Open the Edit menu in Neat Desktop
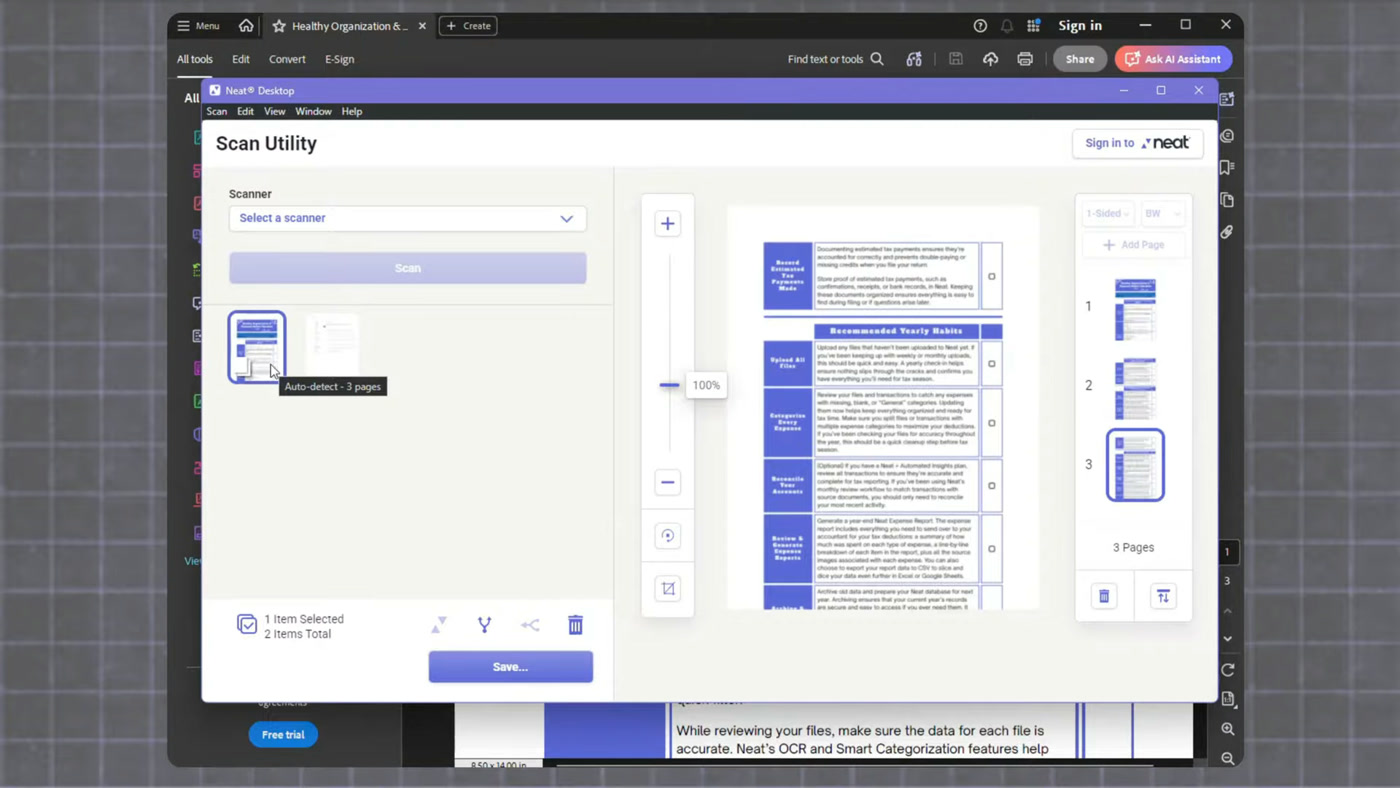Image resolution: width=1400 pixels, height=788 pixels. click(x=245, y=111)
